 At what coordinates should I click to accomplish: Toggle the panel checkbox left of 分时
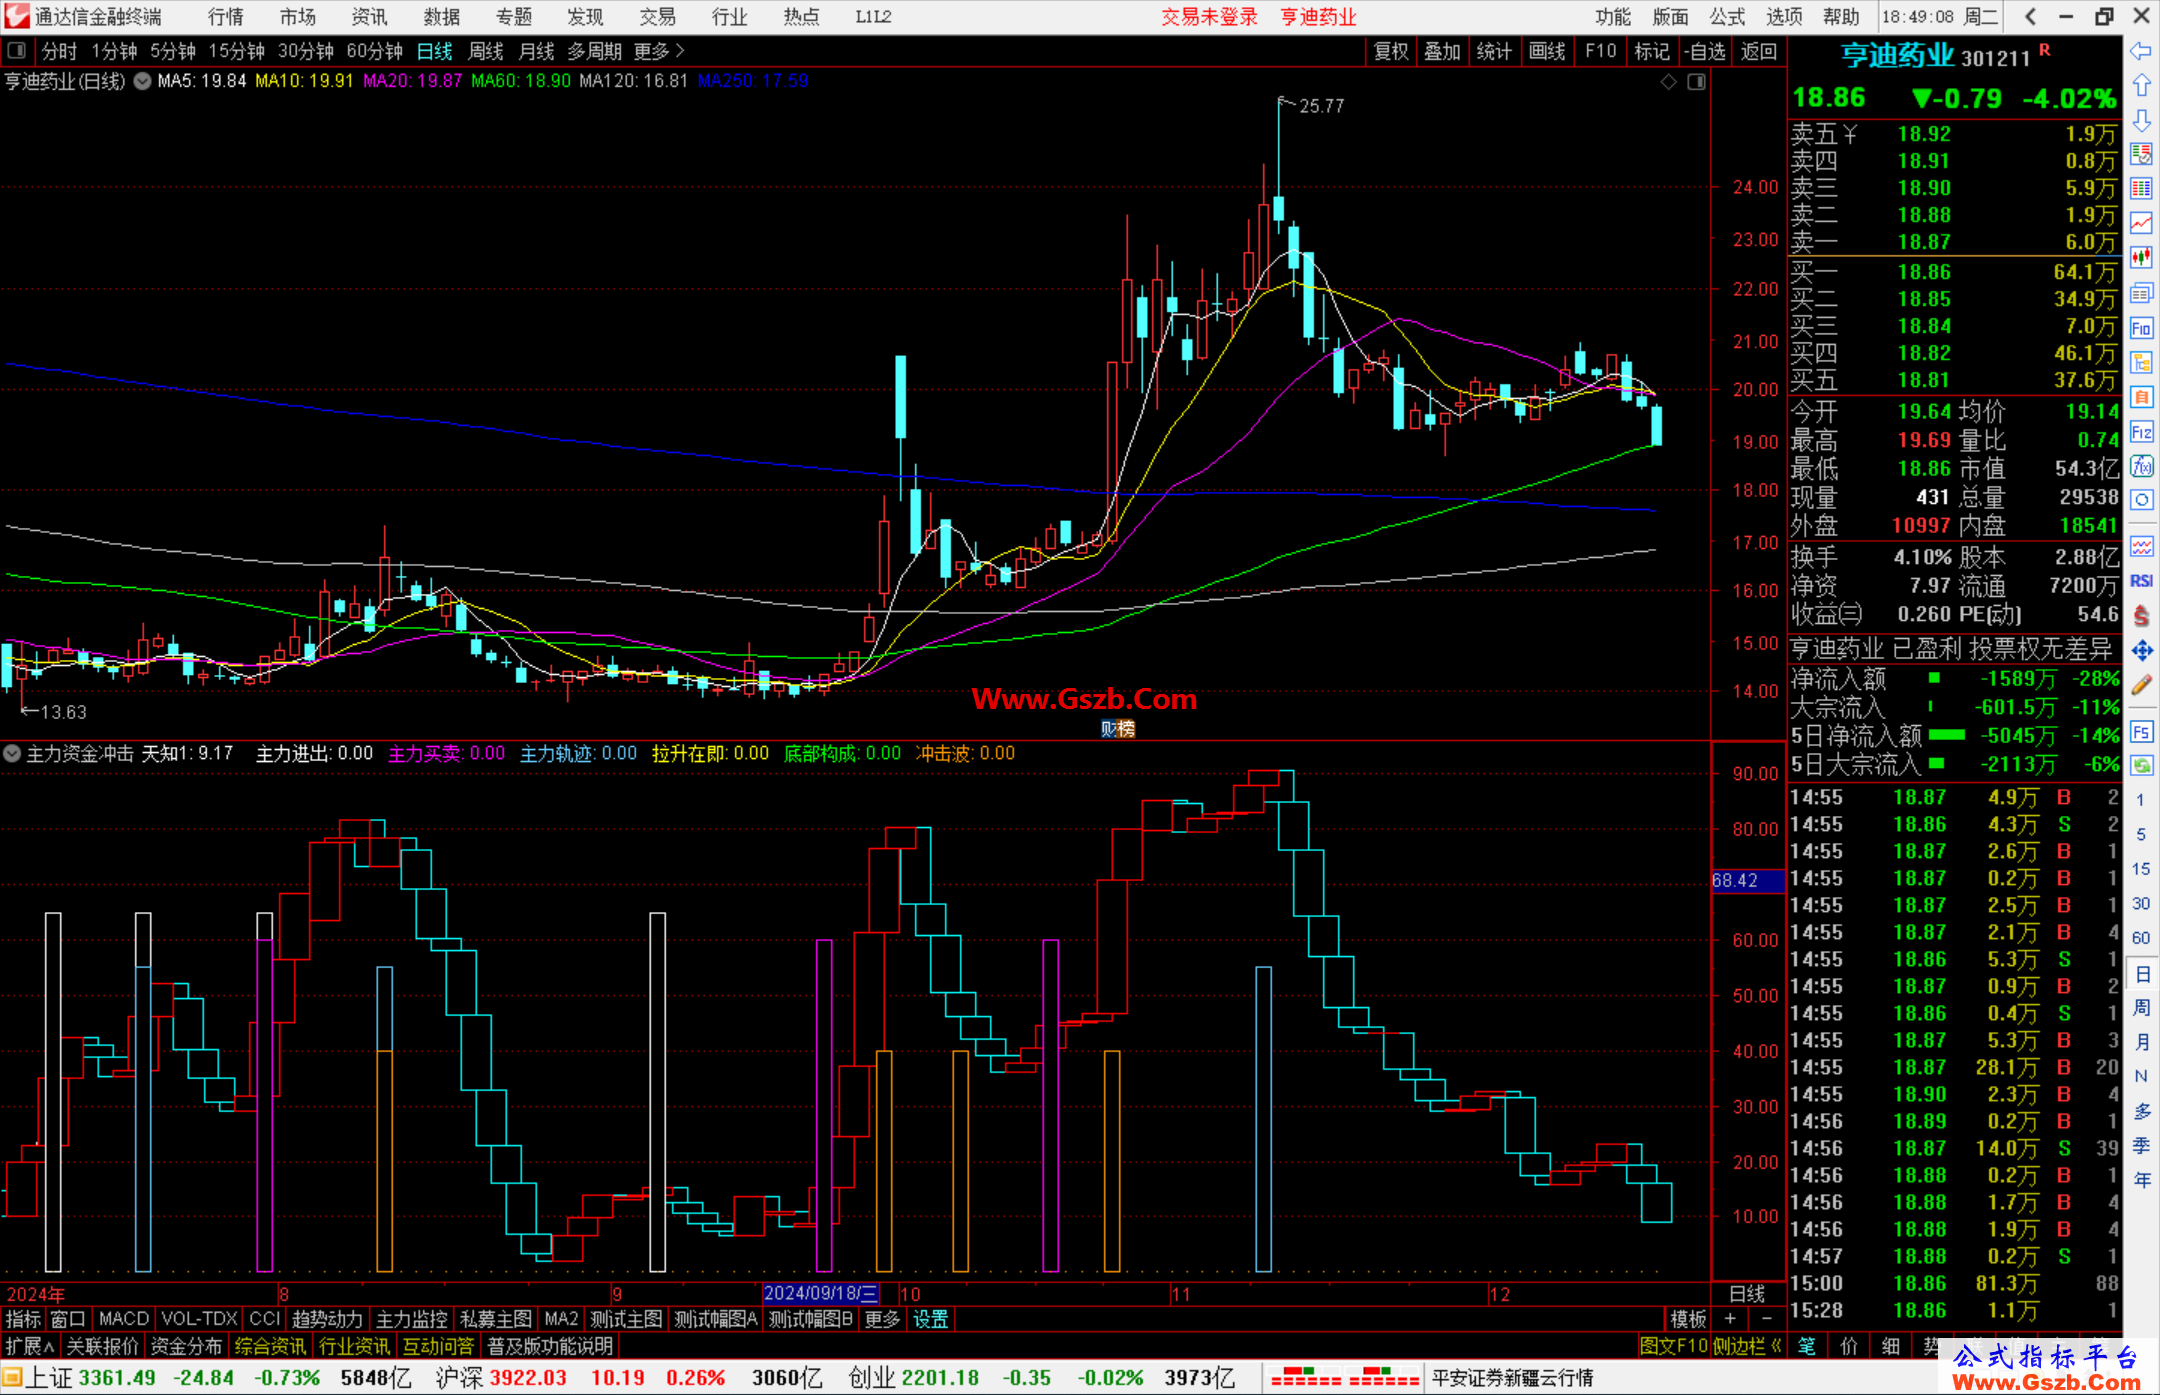pos(16,50)
